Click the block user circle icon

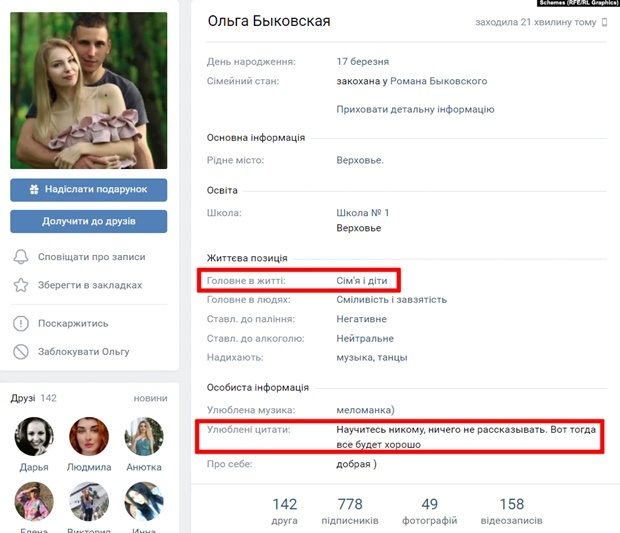21,352
